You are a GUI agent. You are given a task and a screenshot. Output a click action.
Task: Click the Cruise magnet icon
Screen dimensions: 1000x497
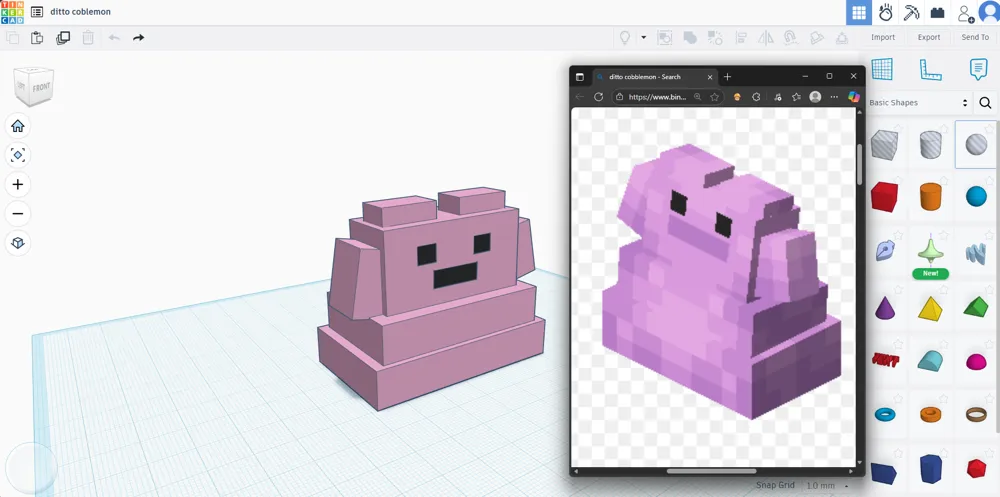pyautogui.click(x=791, y=38)
